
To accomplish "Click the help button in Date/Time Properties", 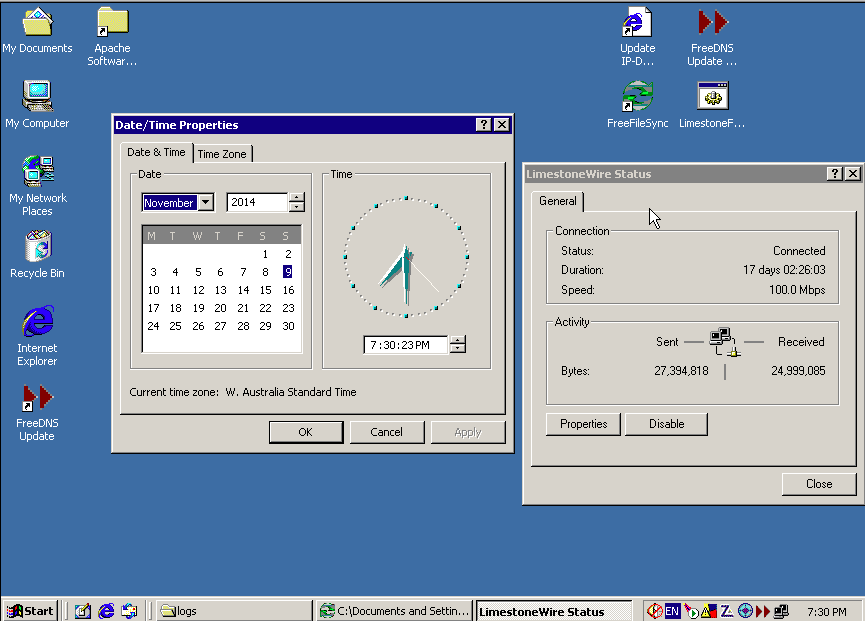I will click(x=483, y=125).
